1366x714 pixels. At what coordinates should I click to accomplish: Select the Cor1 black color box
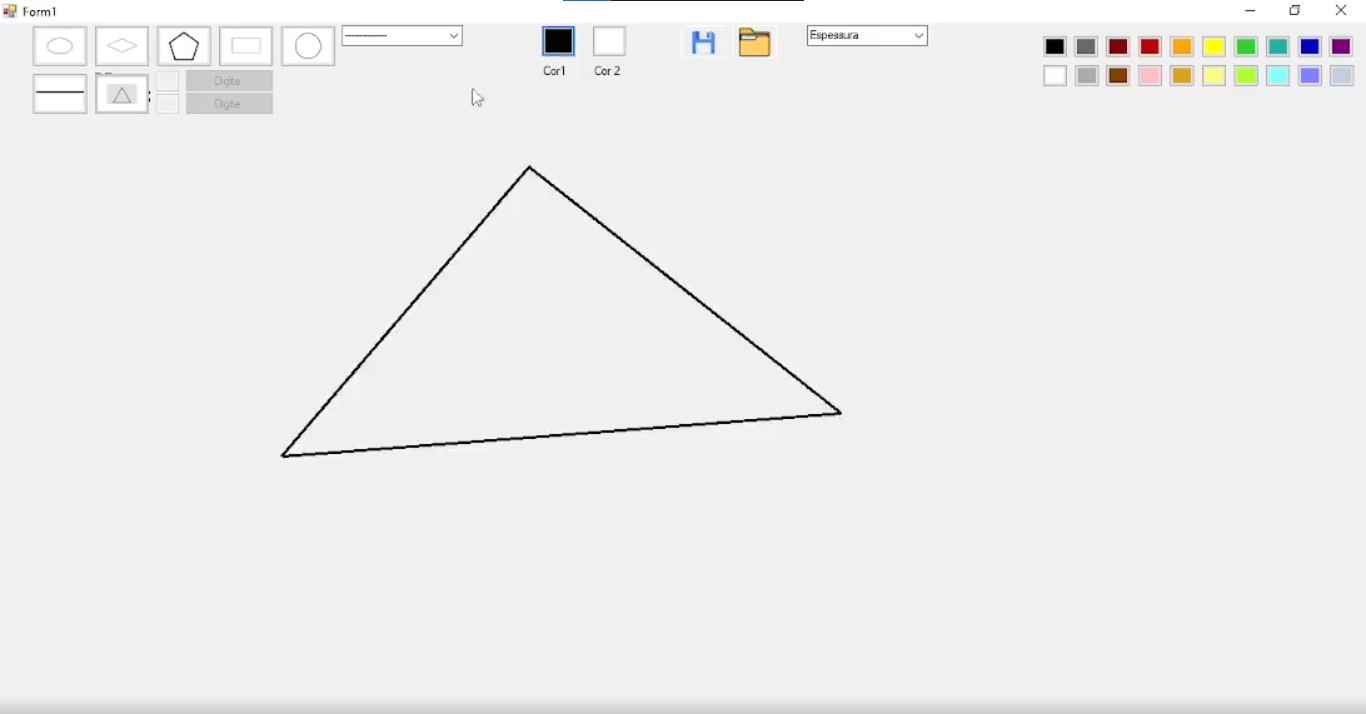559,42
